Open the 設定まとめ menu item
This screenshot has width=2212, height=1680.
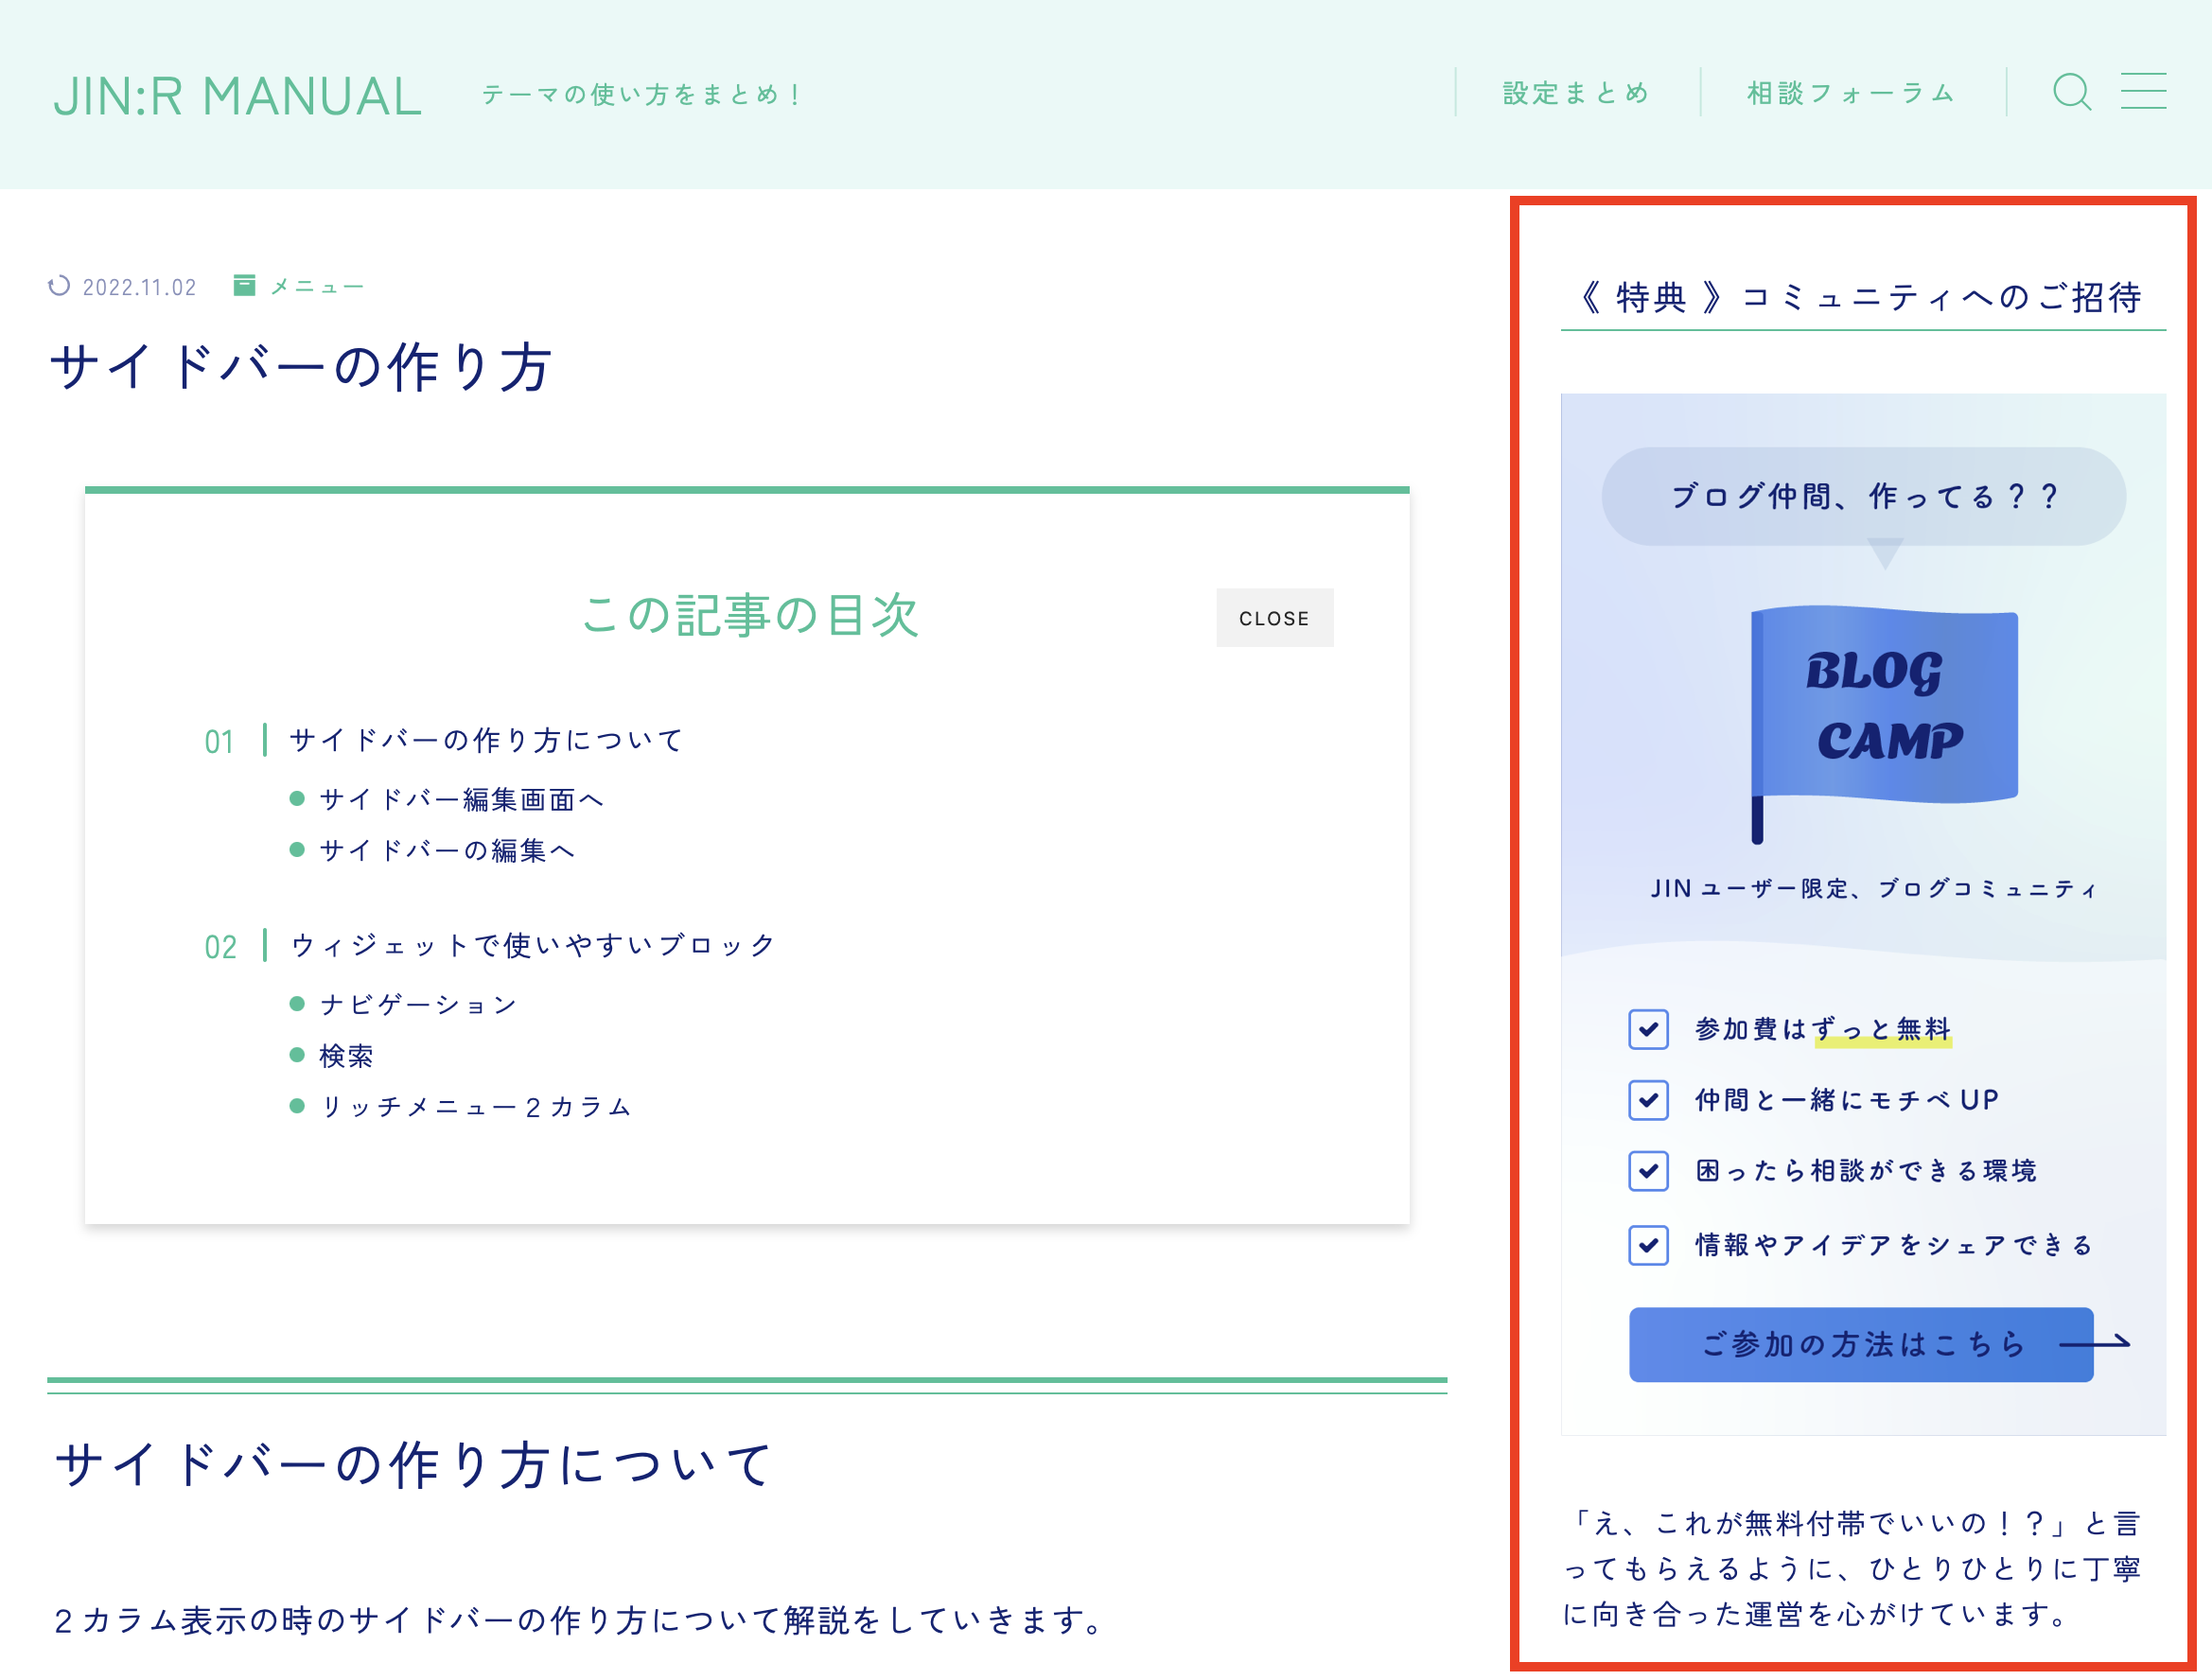[1575, 91]
